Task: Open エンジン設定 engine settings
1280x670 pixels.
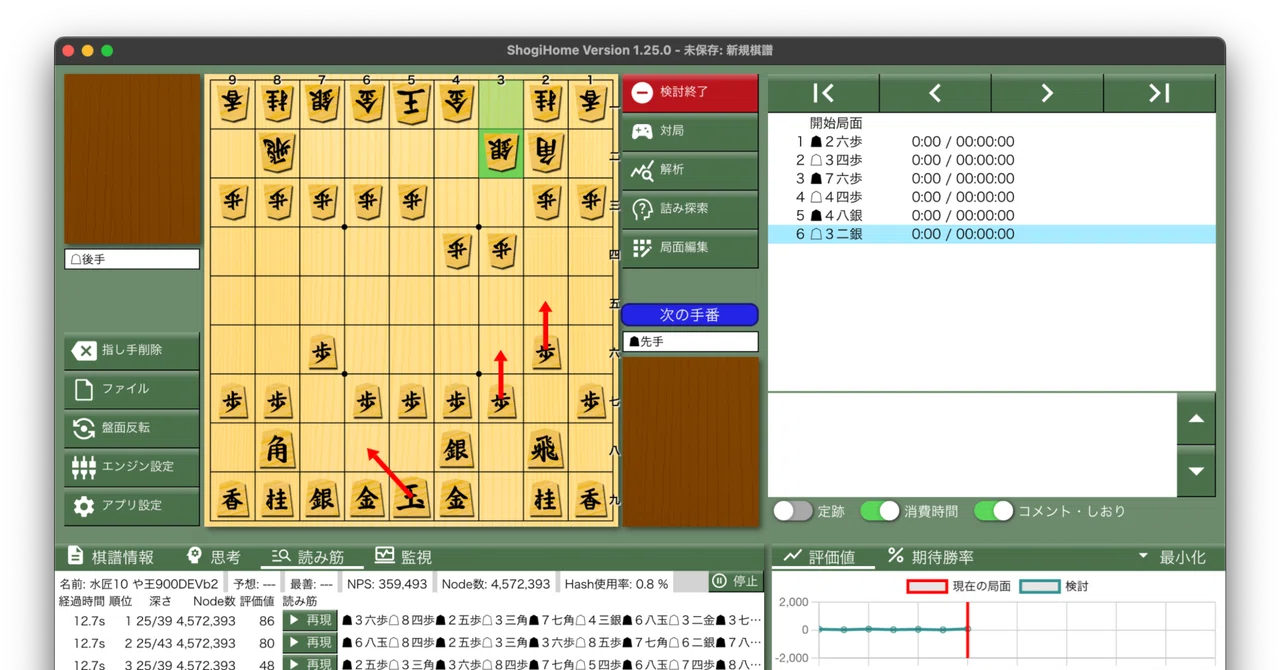Action: point(132,467)
